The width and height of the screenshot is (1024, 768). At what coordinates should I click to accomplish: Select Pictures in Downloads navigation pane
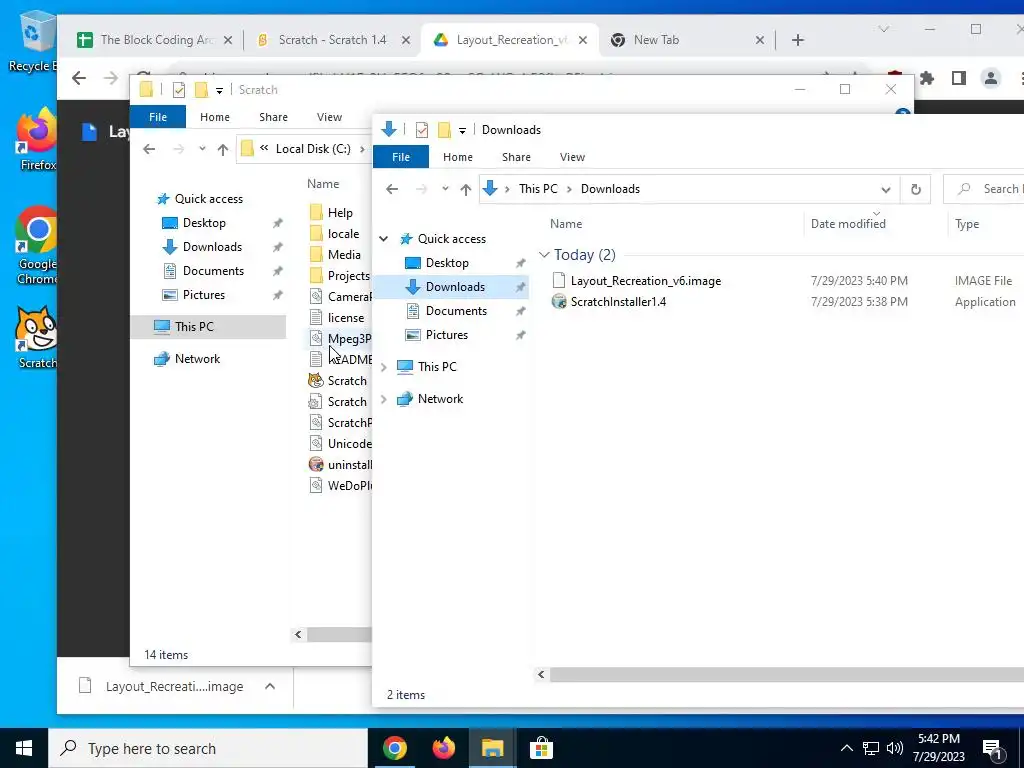click(447, 336)
